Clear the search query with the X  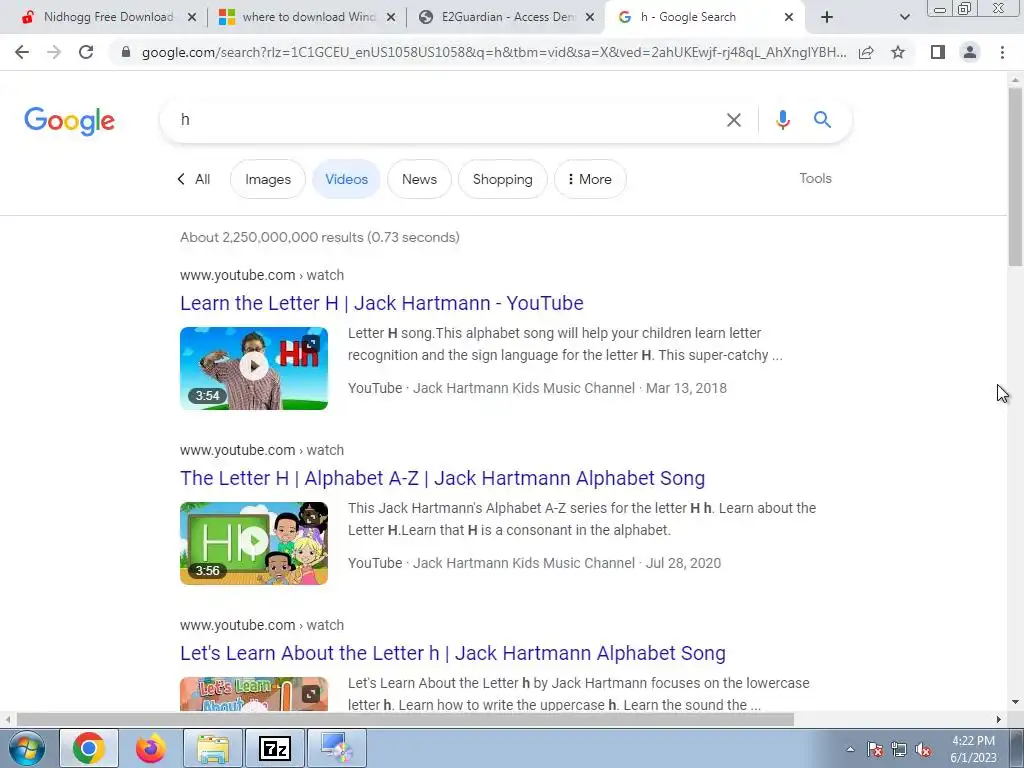tap(733, 120)
